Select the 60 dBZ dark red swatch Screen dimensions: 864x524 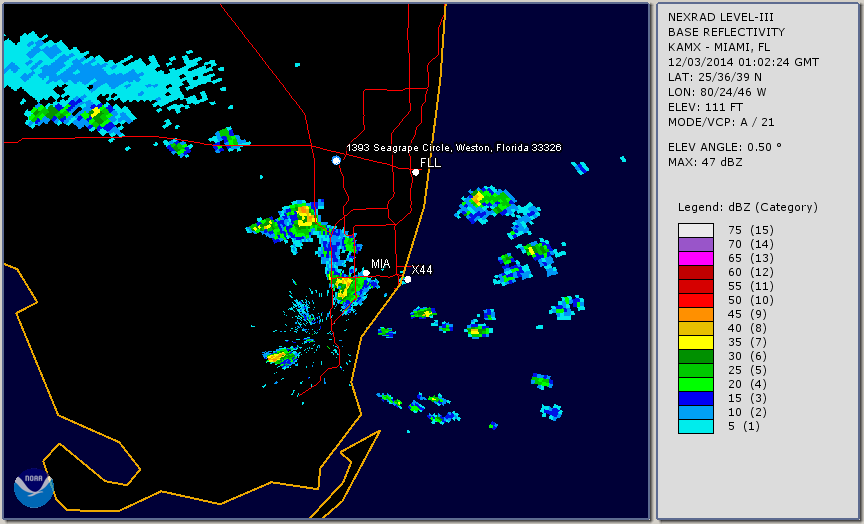tap(696, 273)
